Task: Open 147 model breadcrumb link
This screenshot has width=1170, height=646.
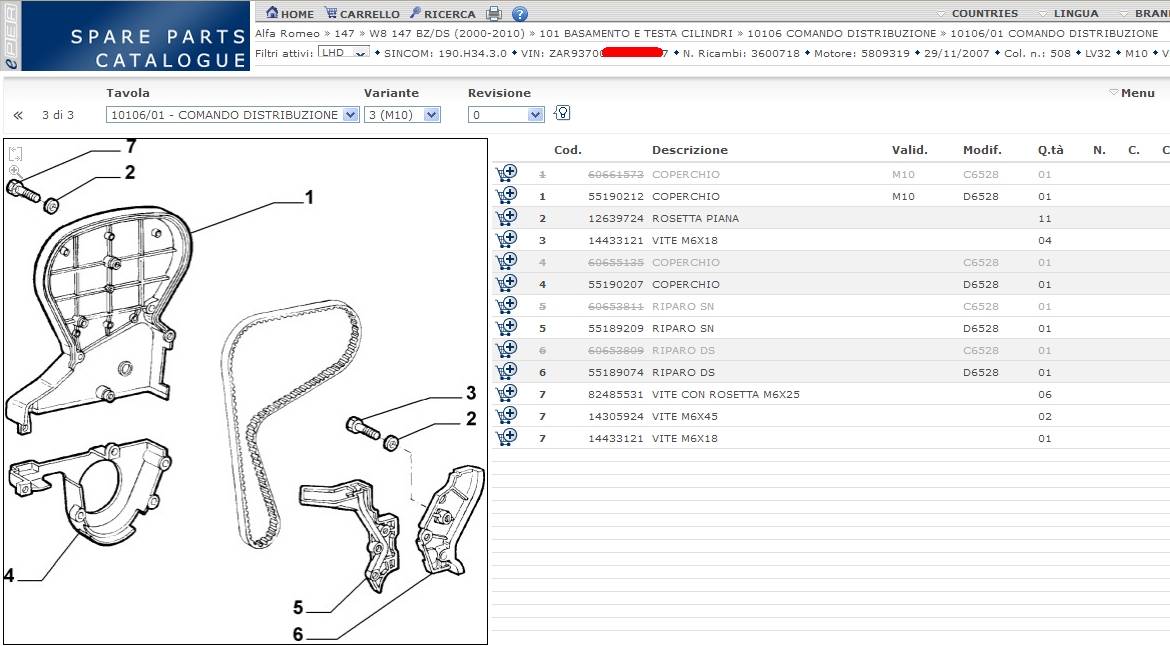Action: click(344, 34)
